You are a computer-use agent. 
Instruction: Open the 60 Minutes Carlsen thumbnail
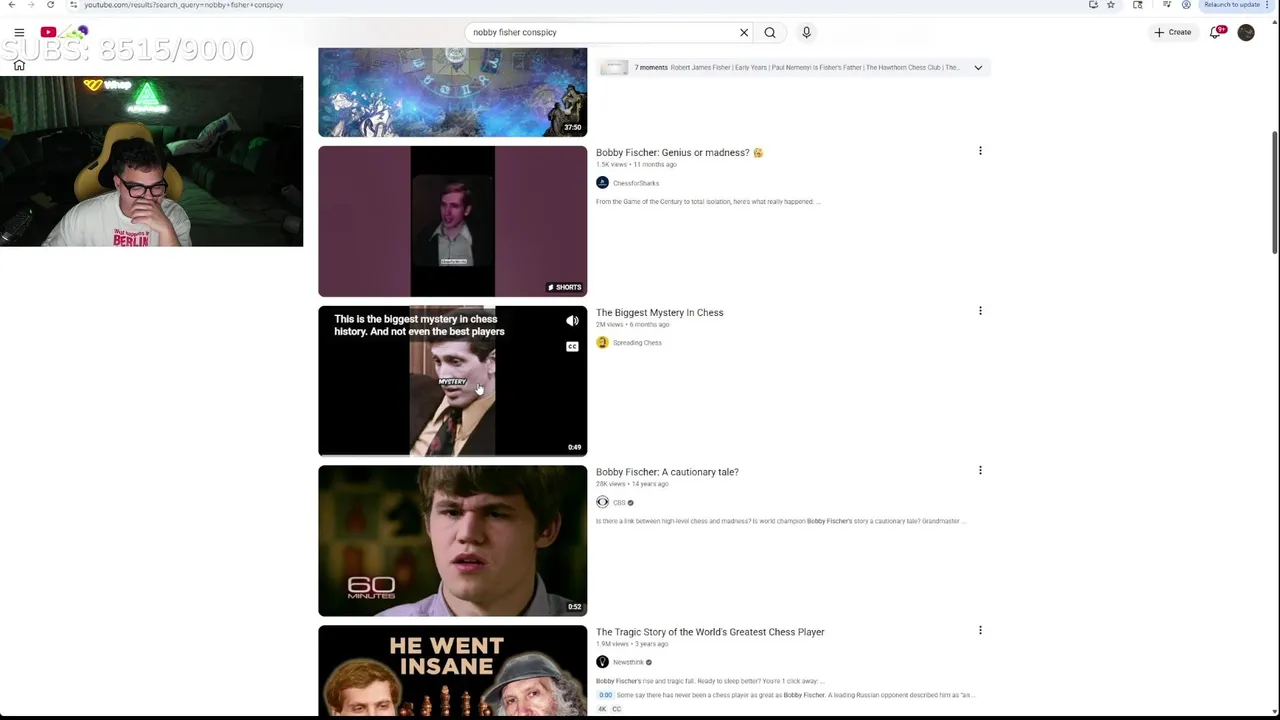(452, 541)
